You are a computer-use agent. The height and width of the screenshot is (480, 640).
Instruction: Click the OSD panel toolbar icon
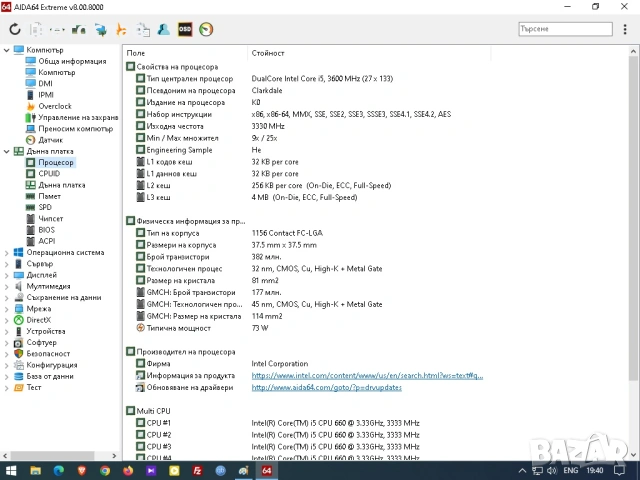[x=185, y=29]
